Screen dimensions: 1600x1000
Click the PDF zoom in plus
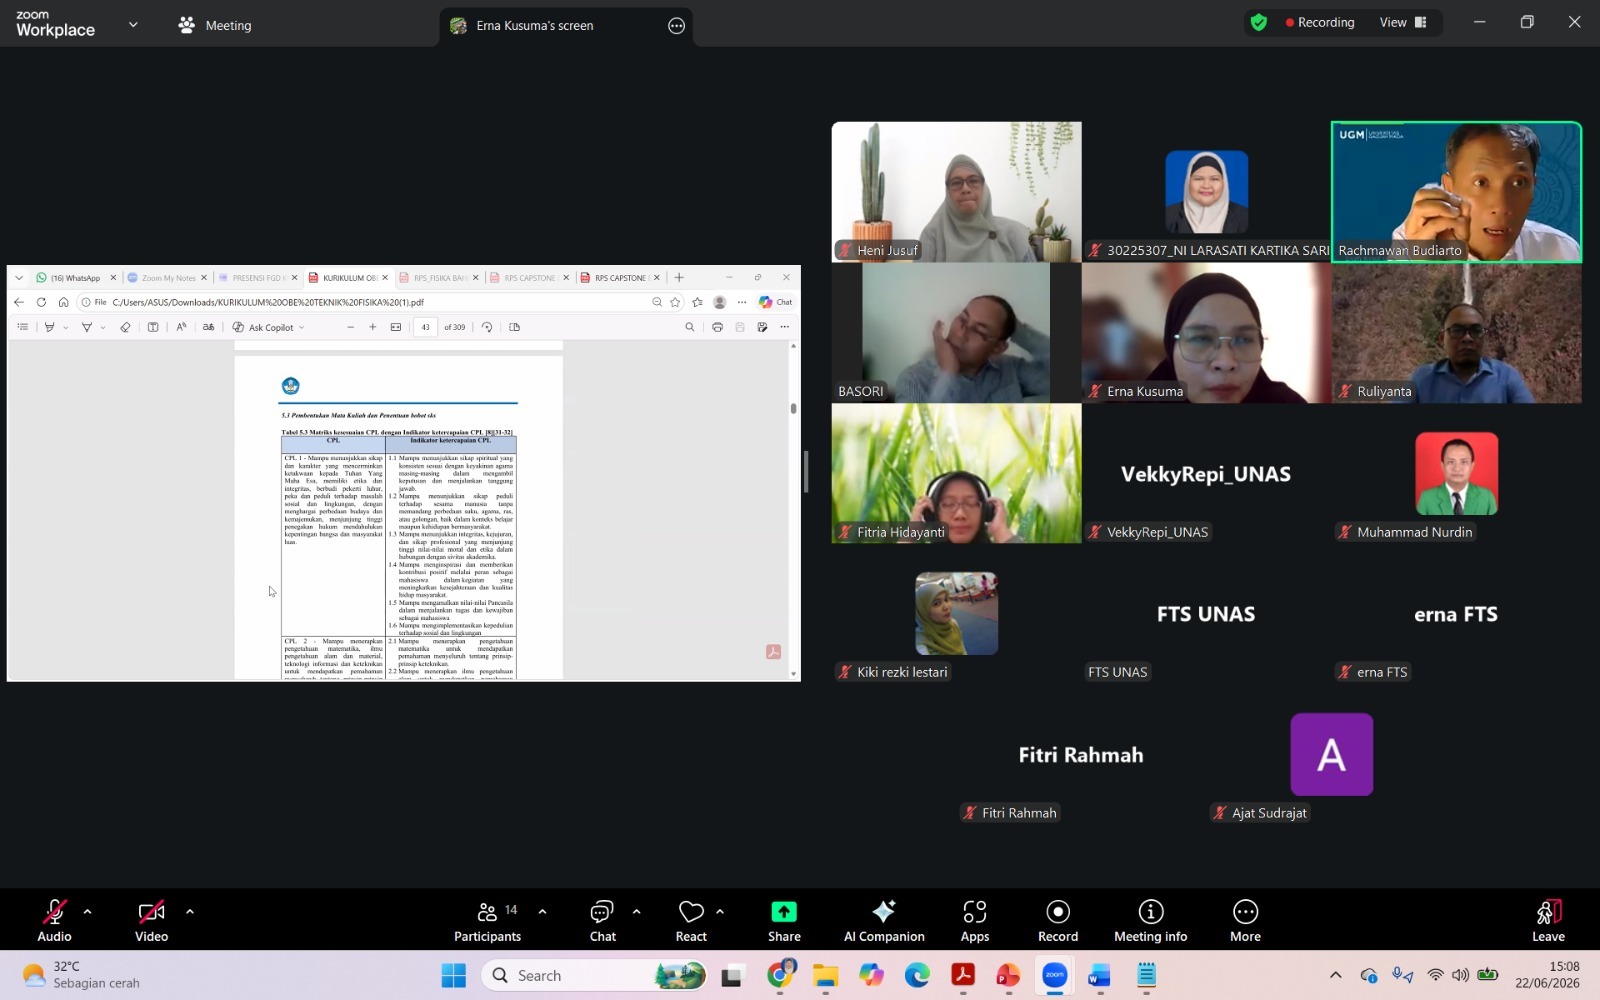pos(373,327)
